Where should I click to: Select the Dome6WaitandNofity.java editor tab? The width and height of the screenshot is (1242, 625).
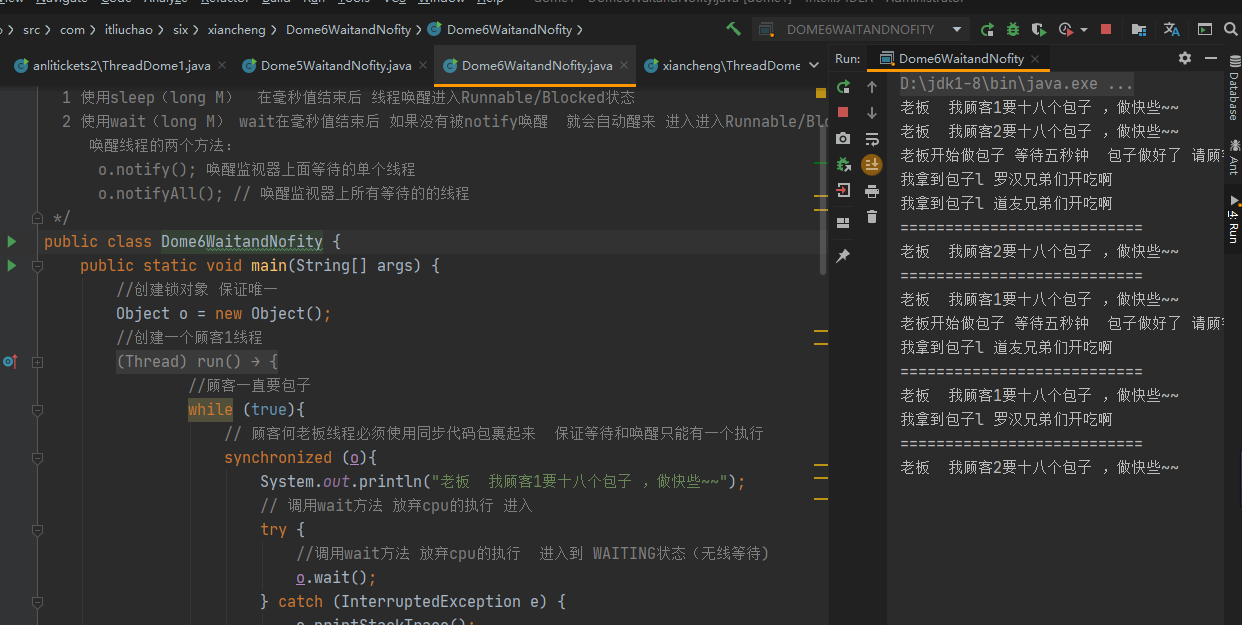click(537, 66)
